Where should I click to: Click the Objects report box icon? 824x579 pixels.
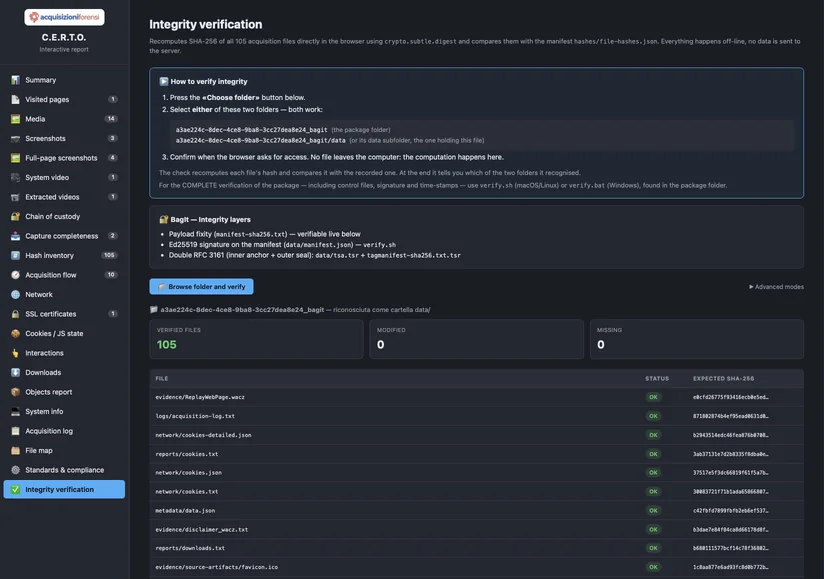point(15,392)
